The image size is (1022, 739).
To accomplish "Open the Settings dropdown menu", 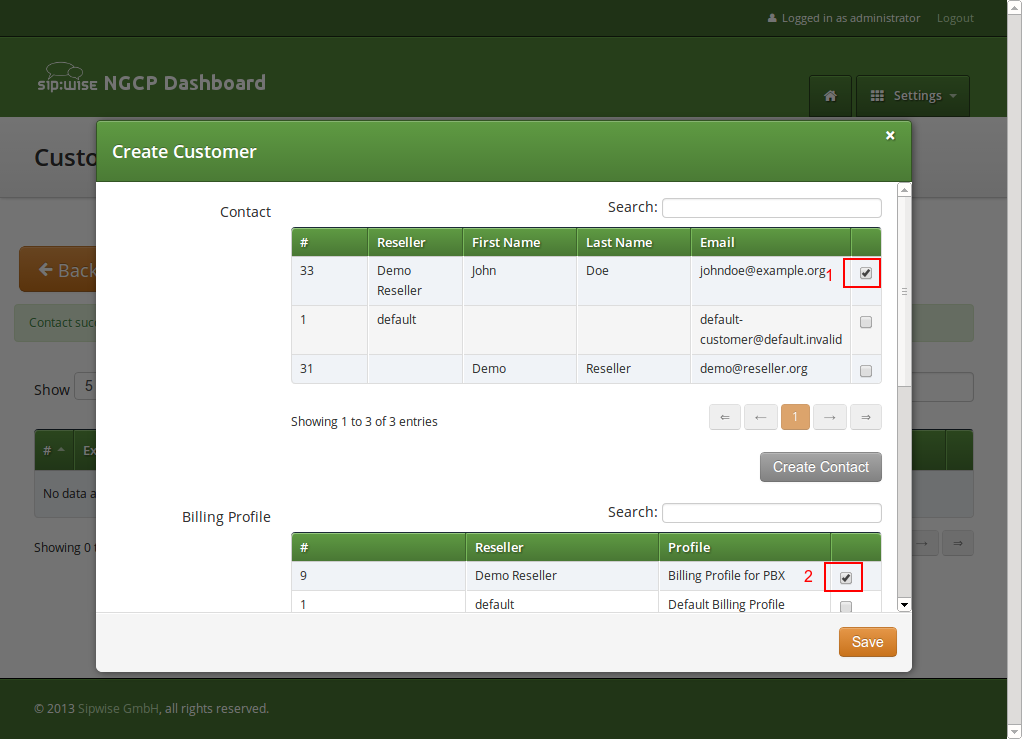I will 912,95.
